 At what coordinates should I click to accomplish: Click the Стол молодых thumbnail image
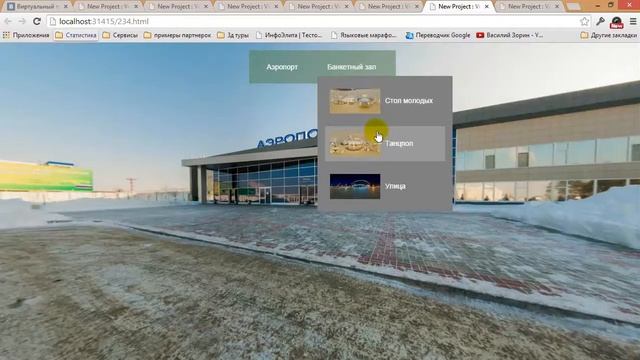pos(355,101)
